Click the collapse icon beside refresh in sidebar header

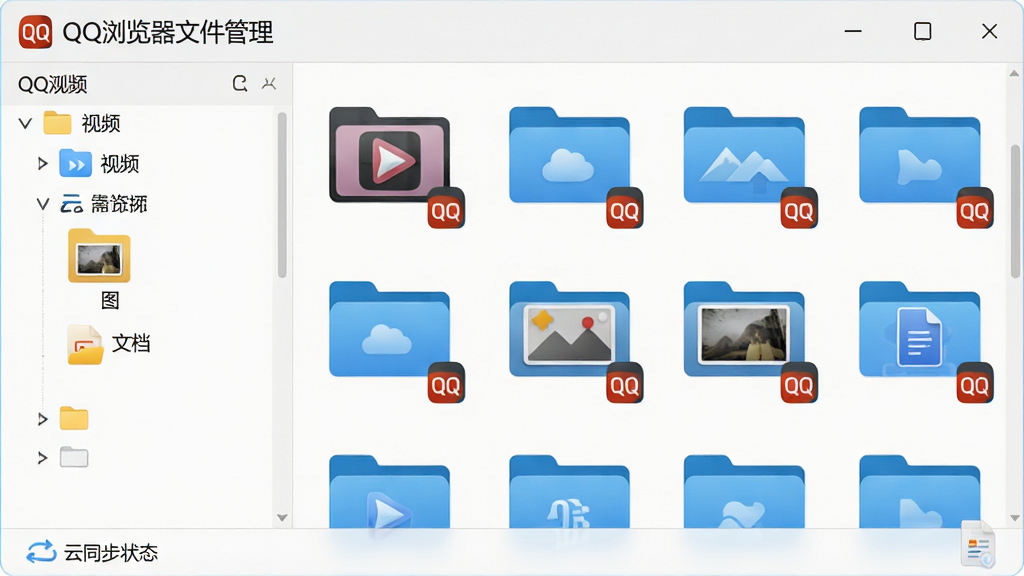(x=269, y=84)
